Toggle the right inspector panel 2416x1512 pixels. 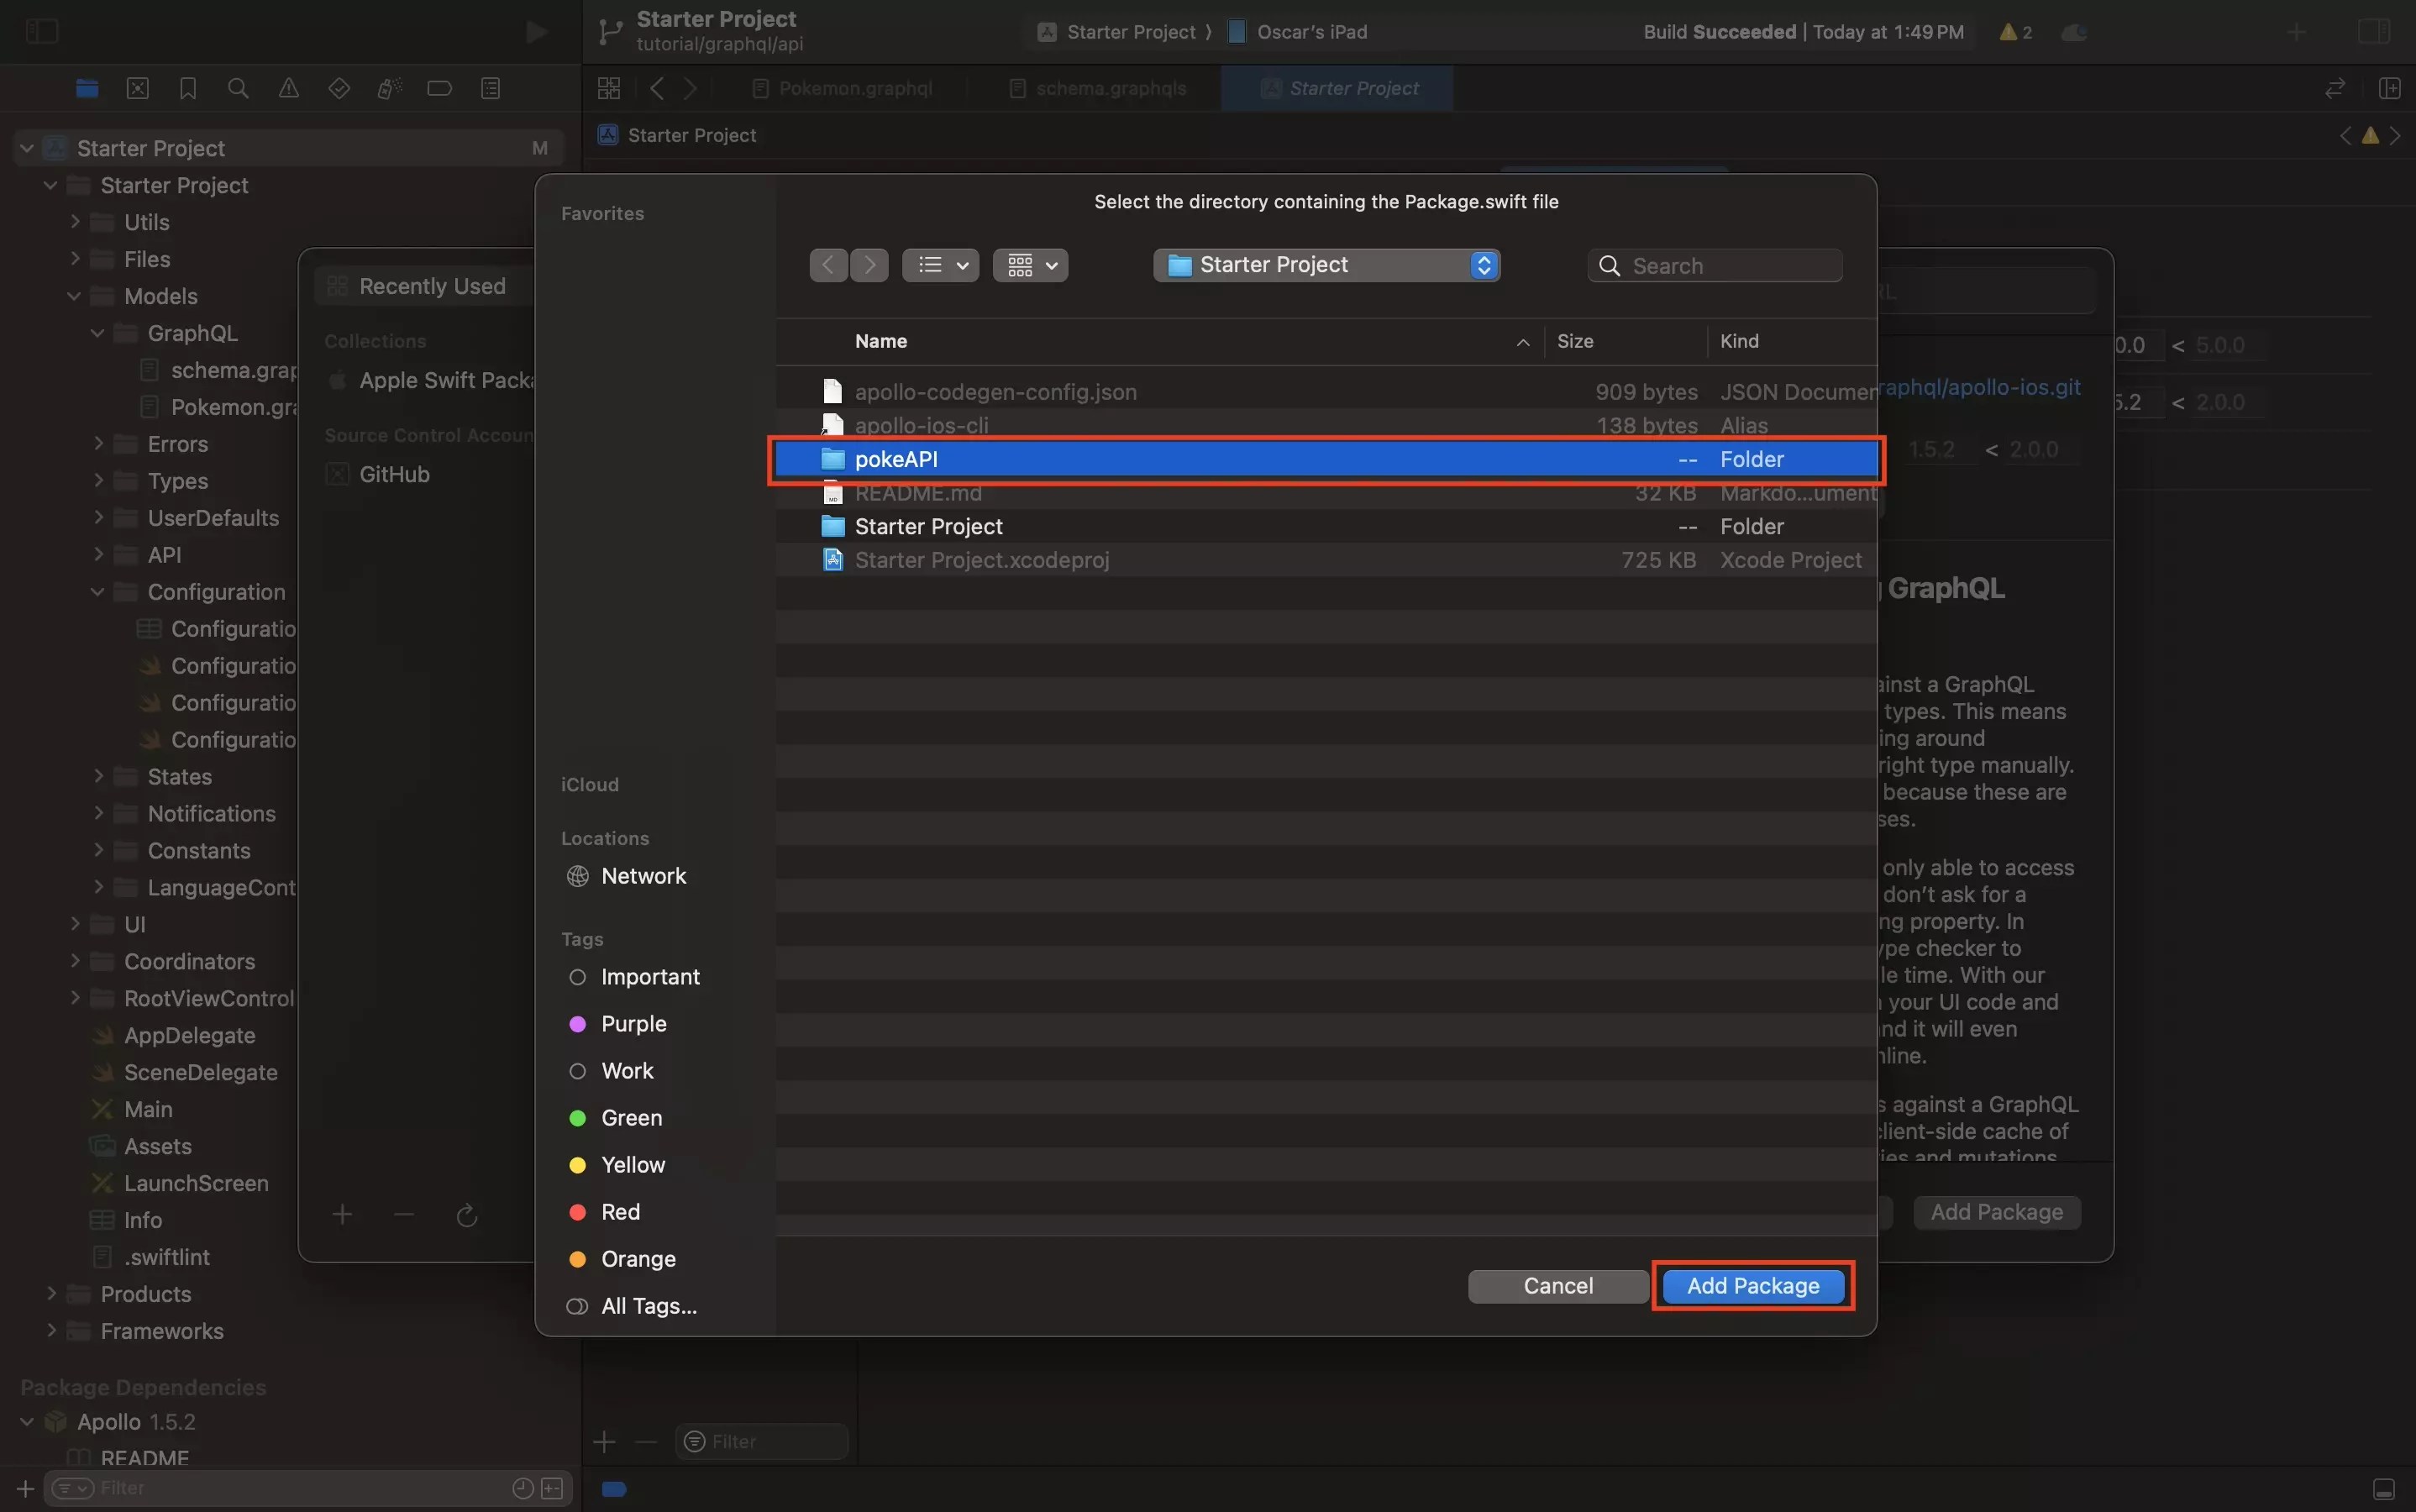coord(2374,31)
